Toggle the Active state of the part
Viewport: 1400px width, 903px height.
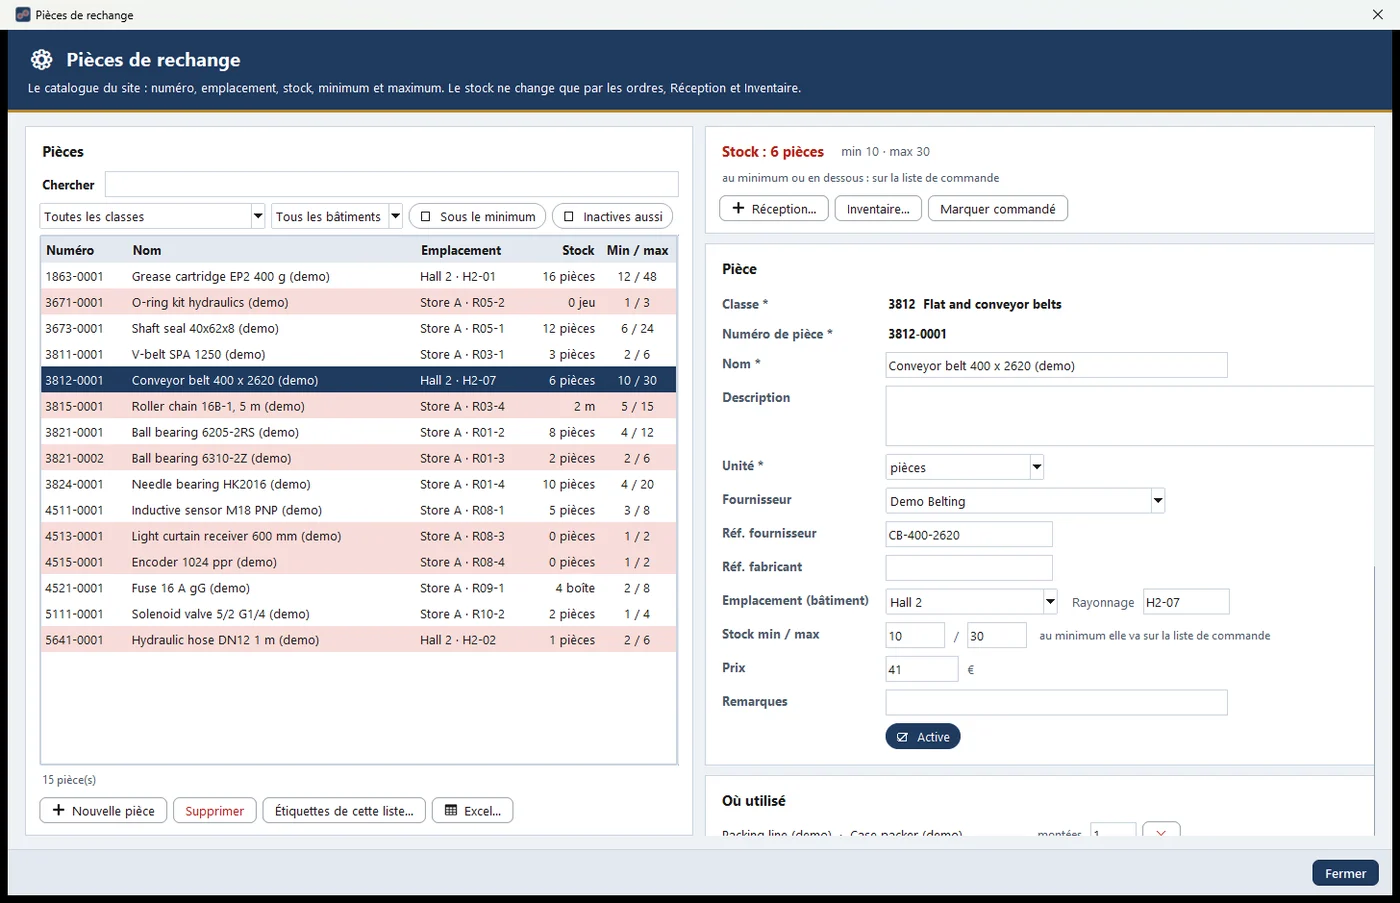pyautogui.click(x=923, y=737)
